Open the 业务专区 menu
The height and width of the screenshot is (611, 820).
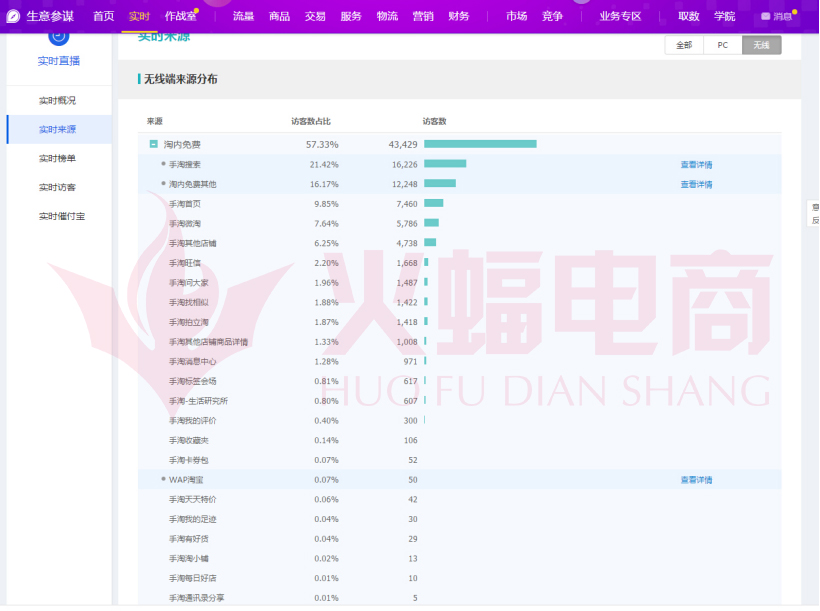(620, 16)
